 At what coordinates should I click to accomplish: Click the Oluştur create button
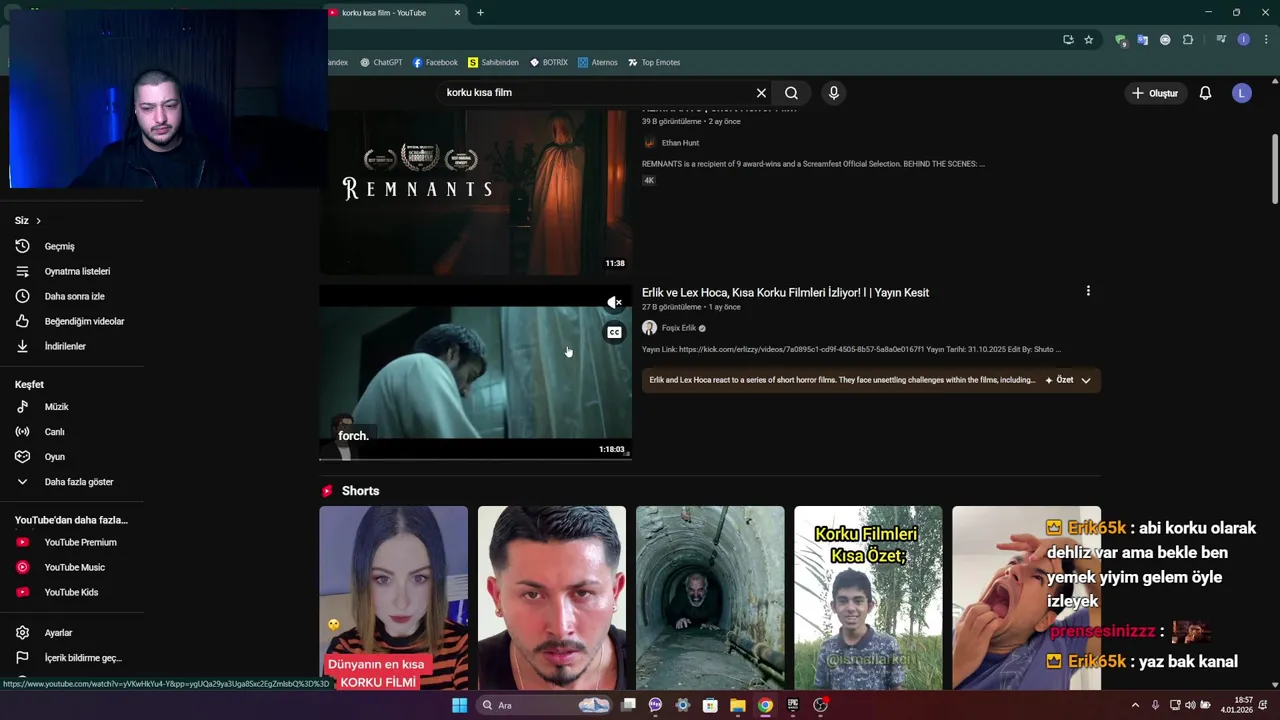pyautogui.click(x=1154, y=93)
